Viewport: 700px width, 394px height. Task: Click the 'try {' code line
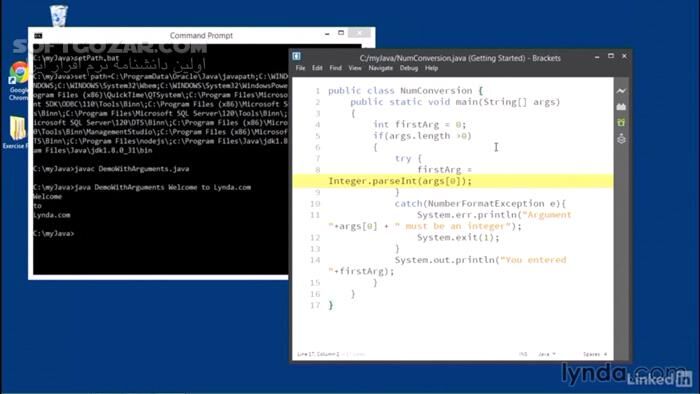click(408, 158)
